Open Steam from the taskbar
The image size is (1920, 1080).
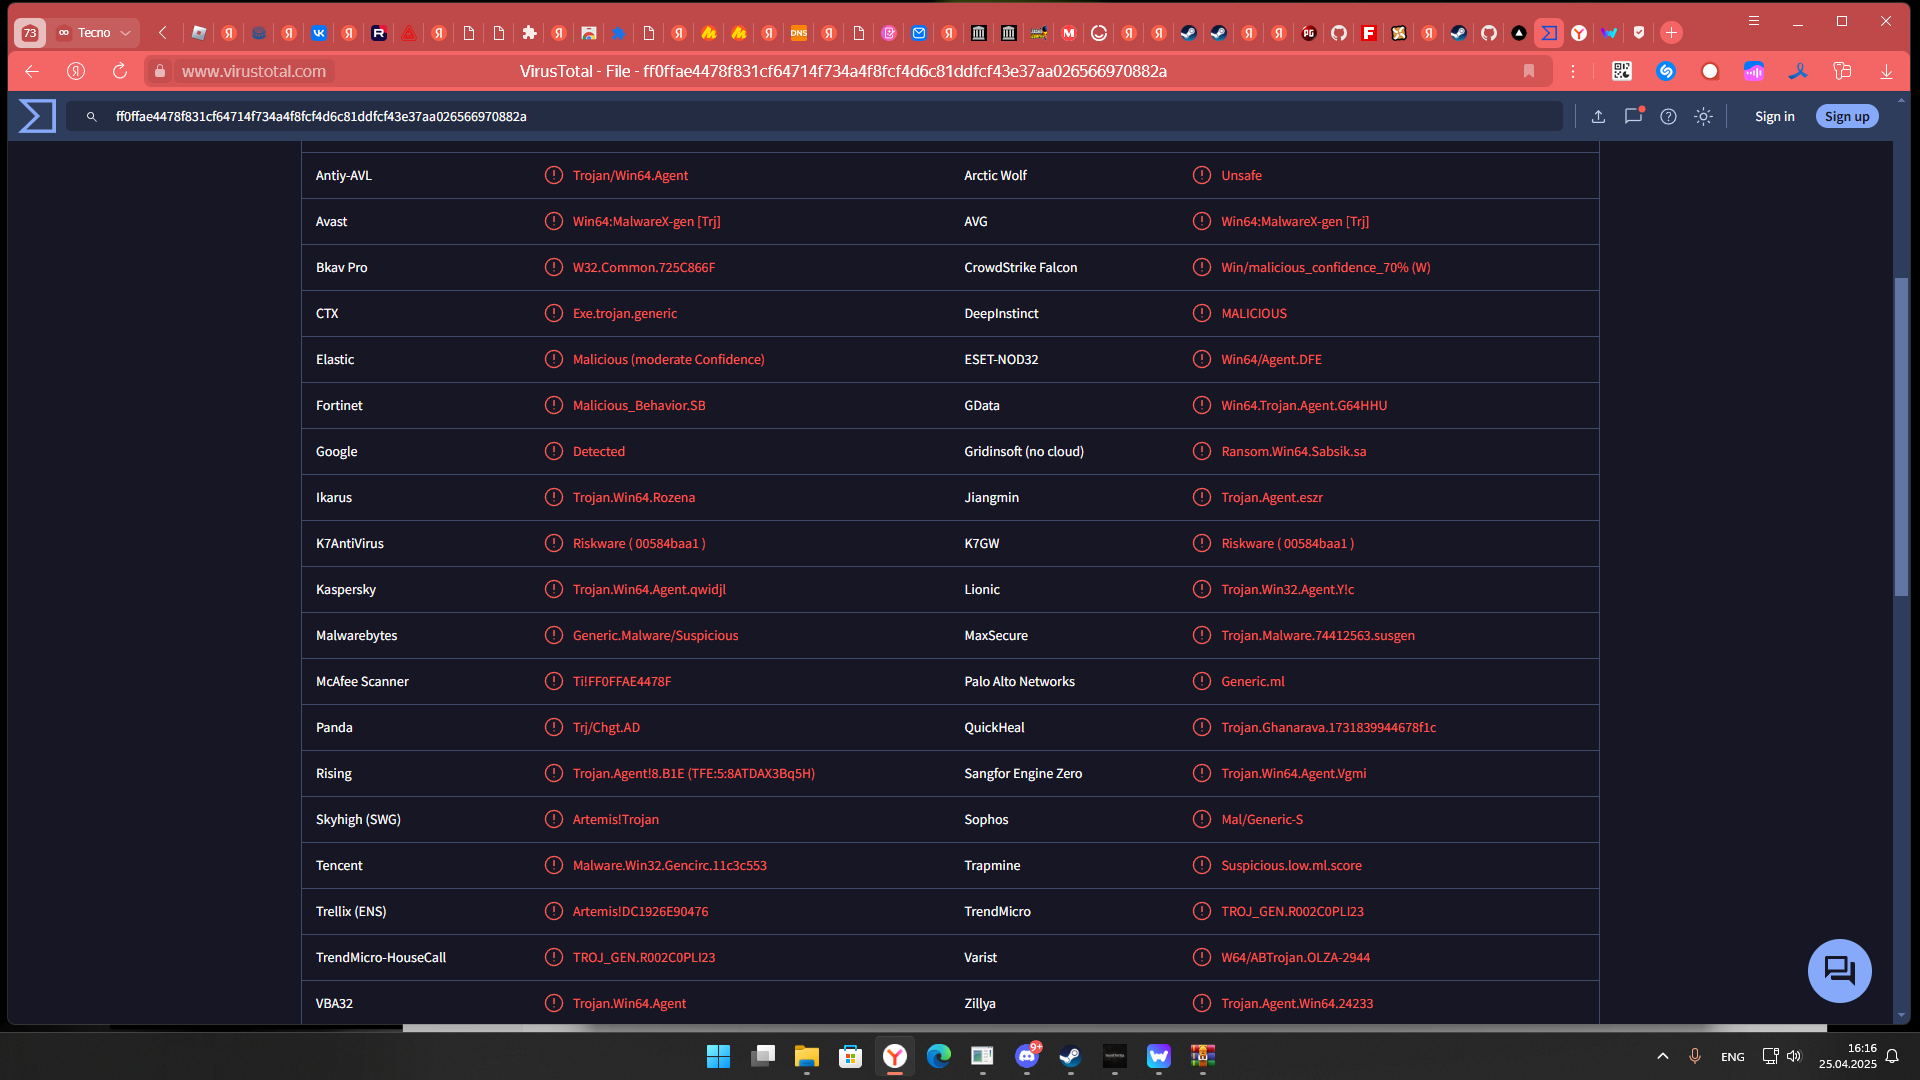pyautogui.click(x=1071, y=1056)
